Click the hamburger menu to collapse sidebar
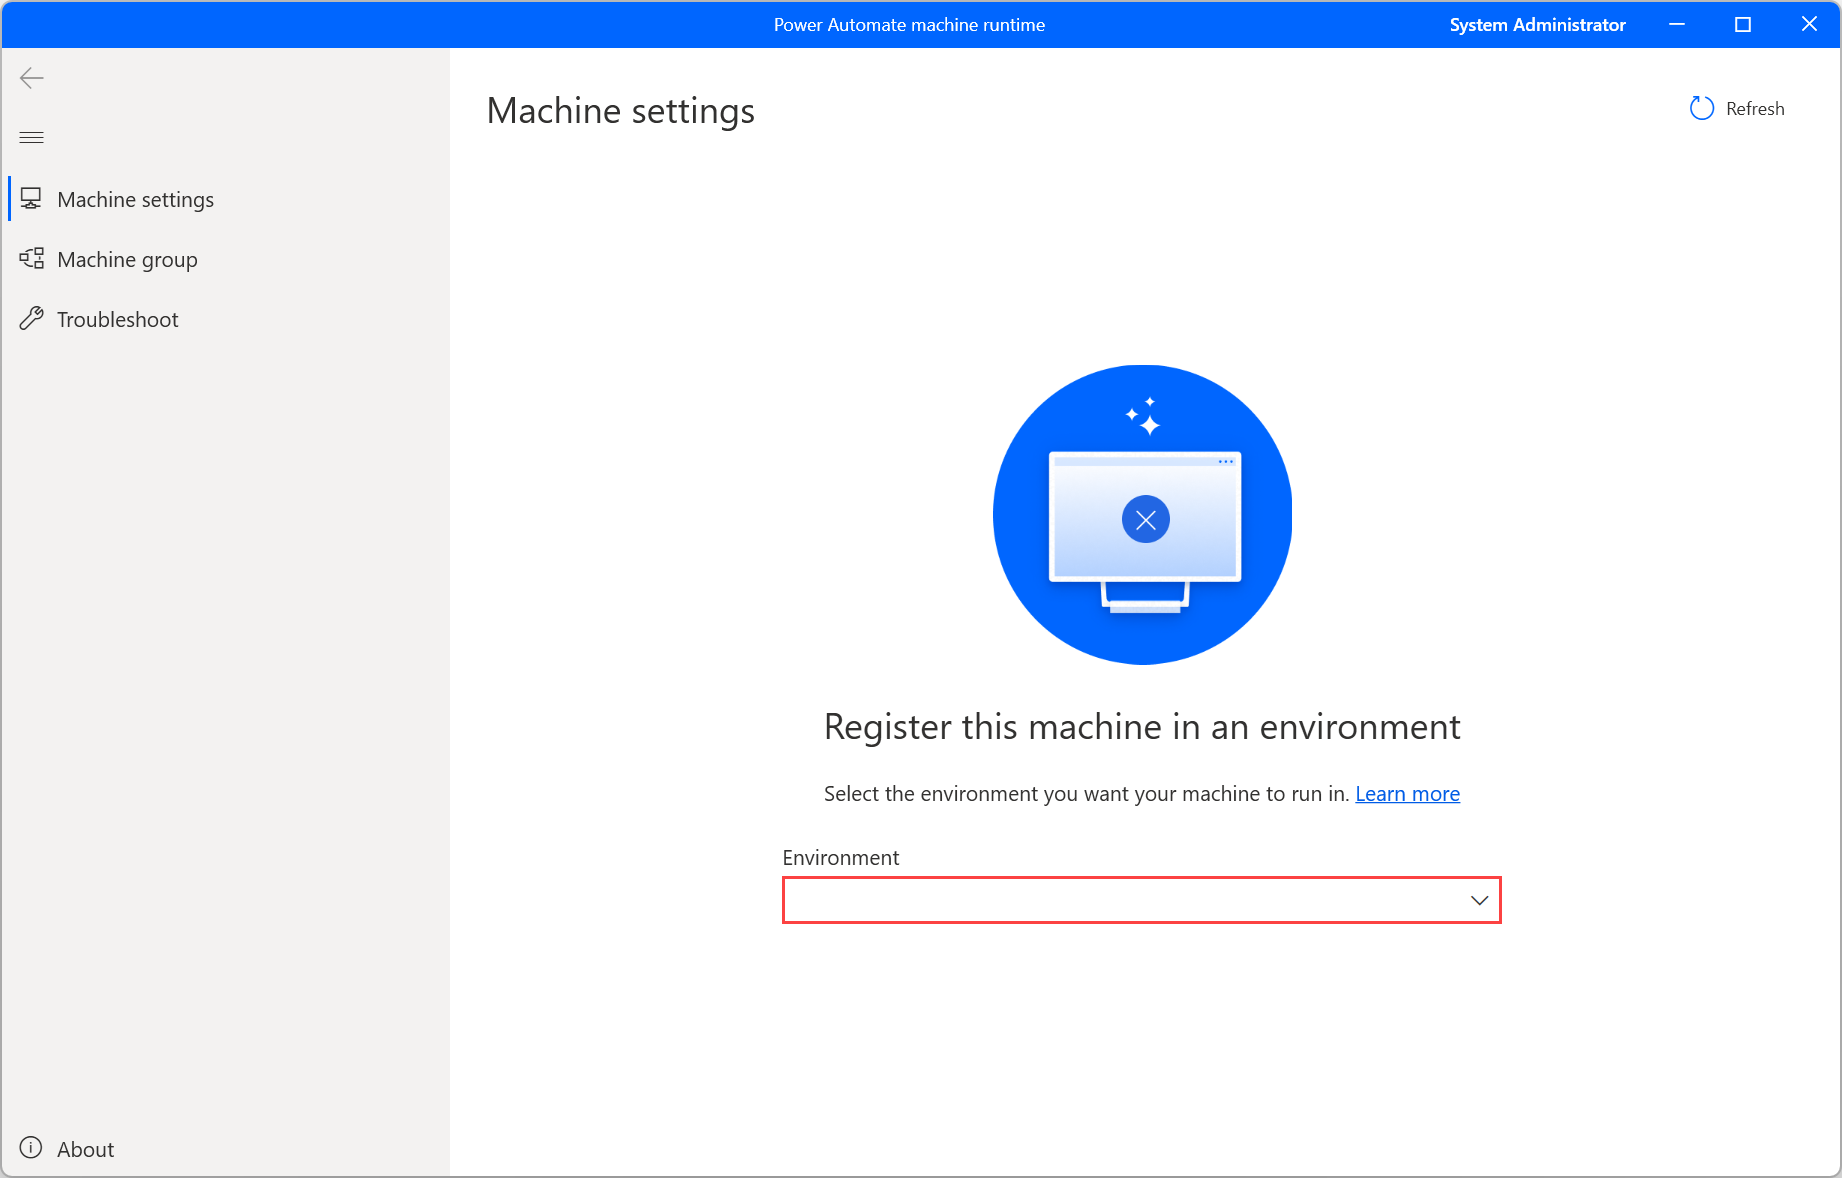1842x1178 pixels. point(31,137)
